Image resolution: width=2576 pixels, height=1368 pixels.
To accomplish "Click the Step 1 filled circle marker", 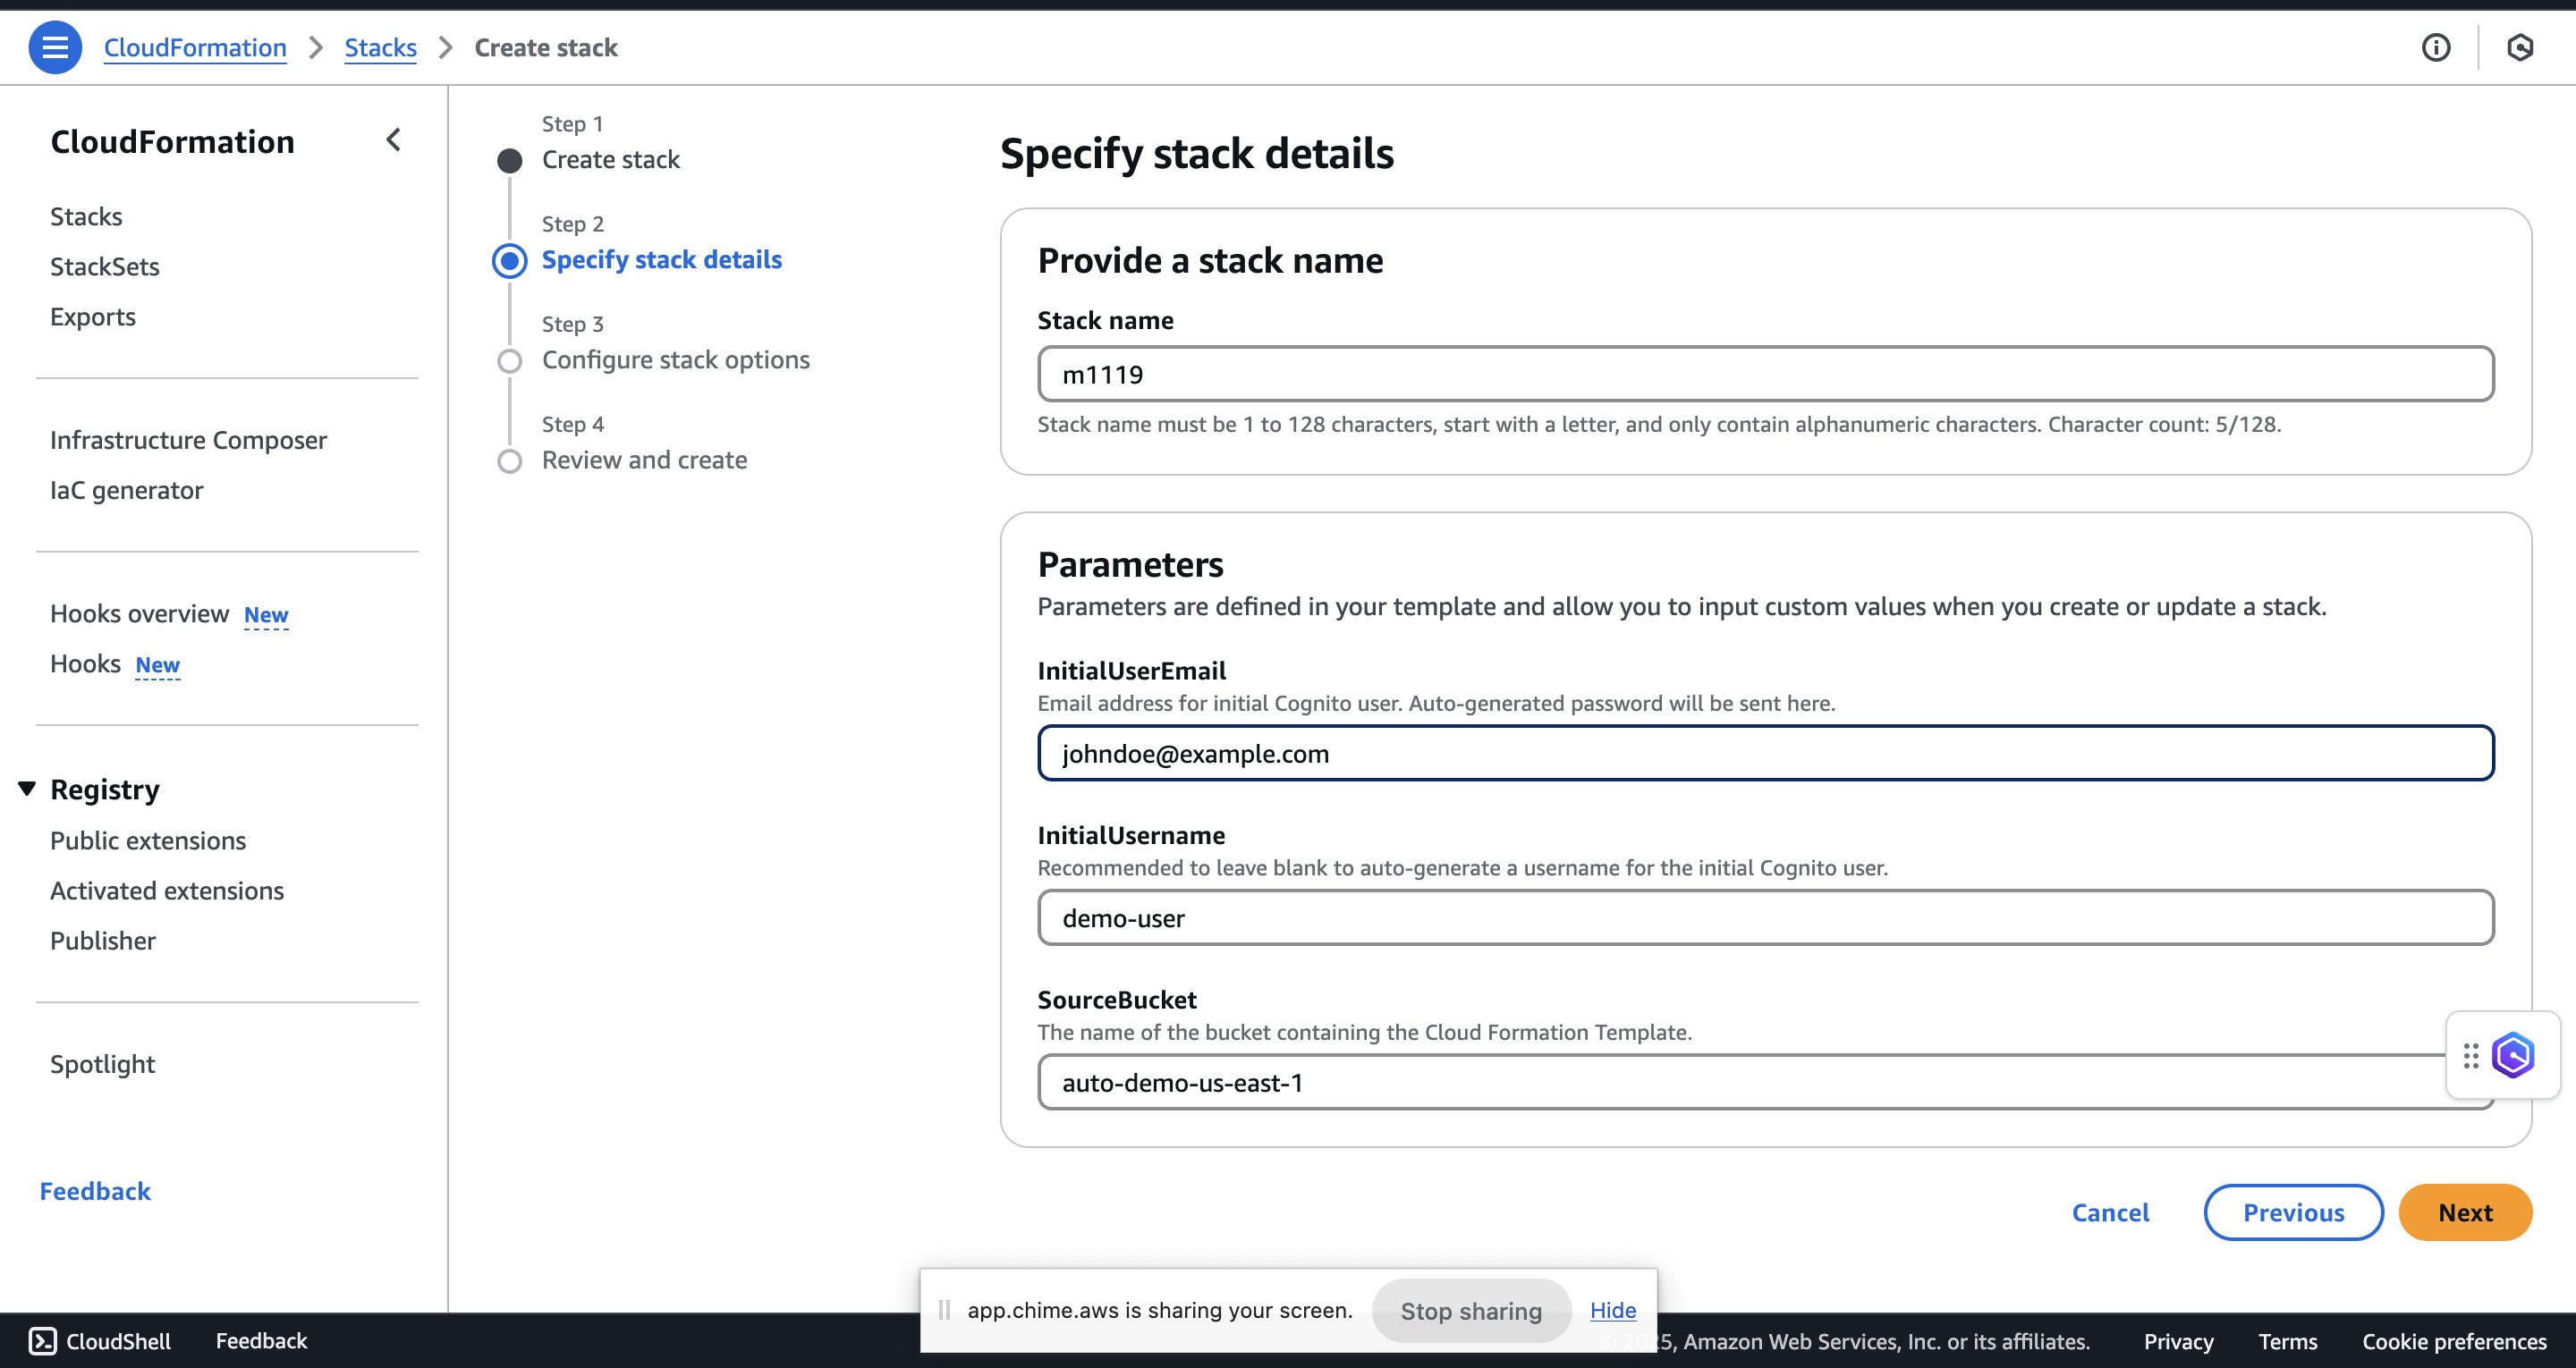I will 510,161.
